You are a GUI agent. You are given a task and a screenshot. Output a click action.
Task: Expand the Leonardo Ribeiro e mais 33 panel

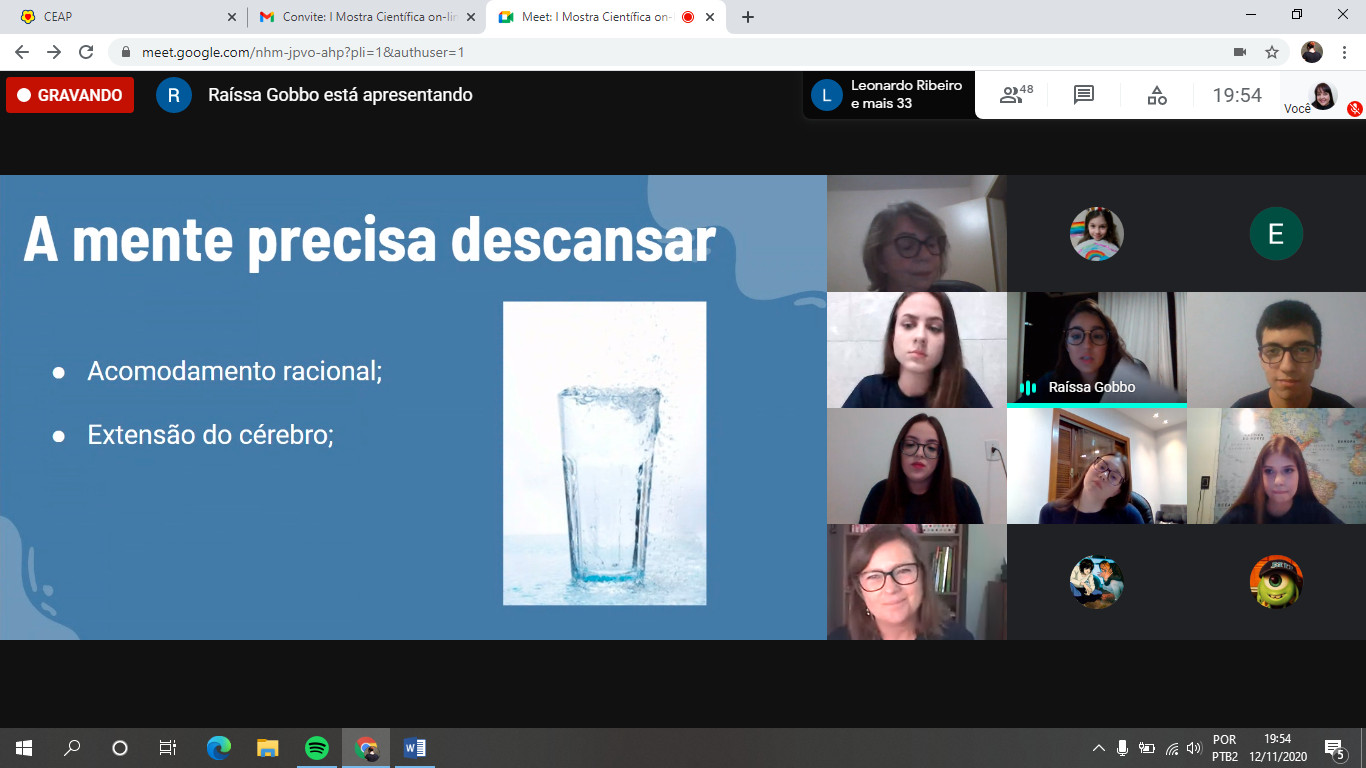coord(888,95)
